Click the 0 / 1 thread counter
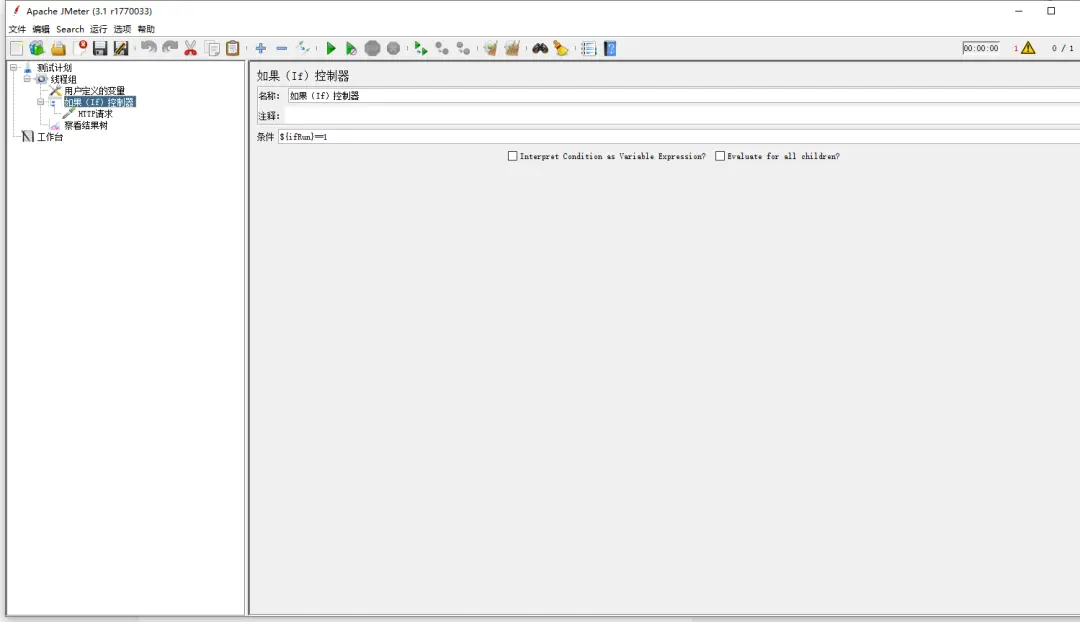This screenshot has height=622, width=1080. click(1062, 48)
